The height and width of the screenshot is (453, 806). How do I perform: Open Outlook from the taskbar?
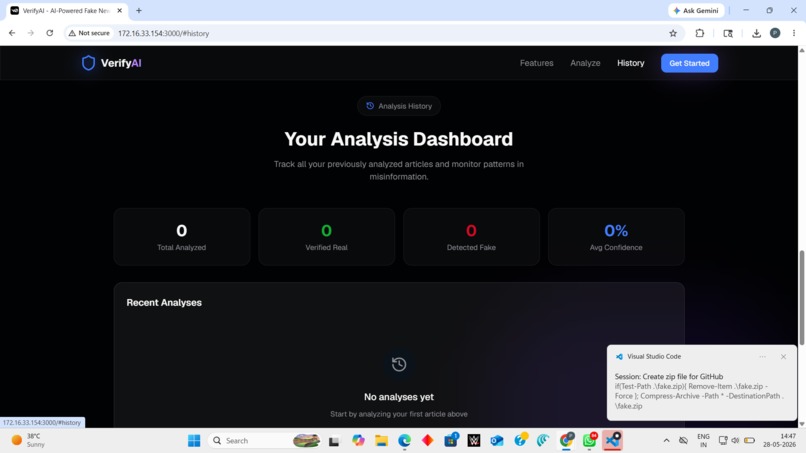(497, 441)
